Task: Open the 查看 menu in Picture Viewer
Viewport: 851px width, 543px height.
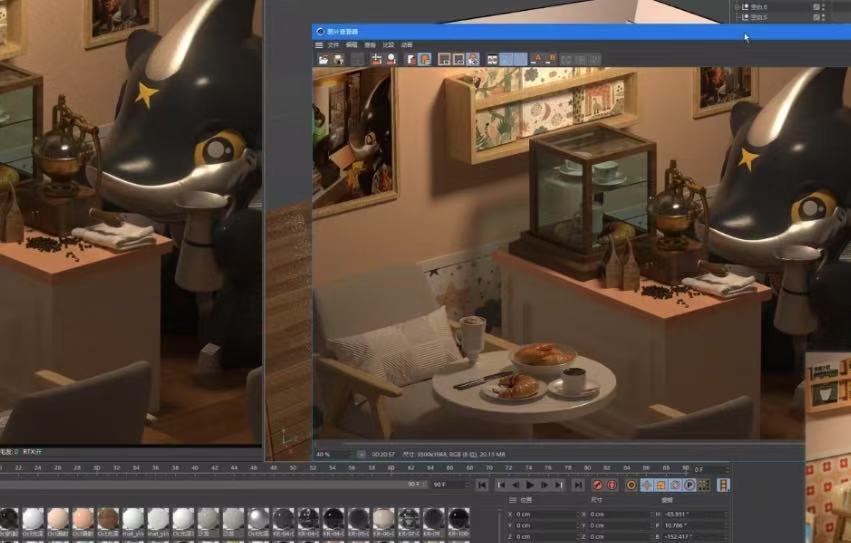Action: point(370,45)
